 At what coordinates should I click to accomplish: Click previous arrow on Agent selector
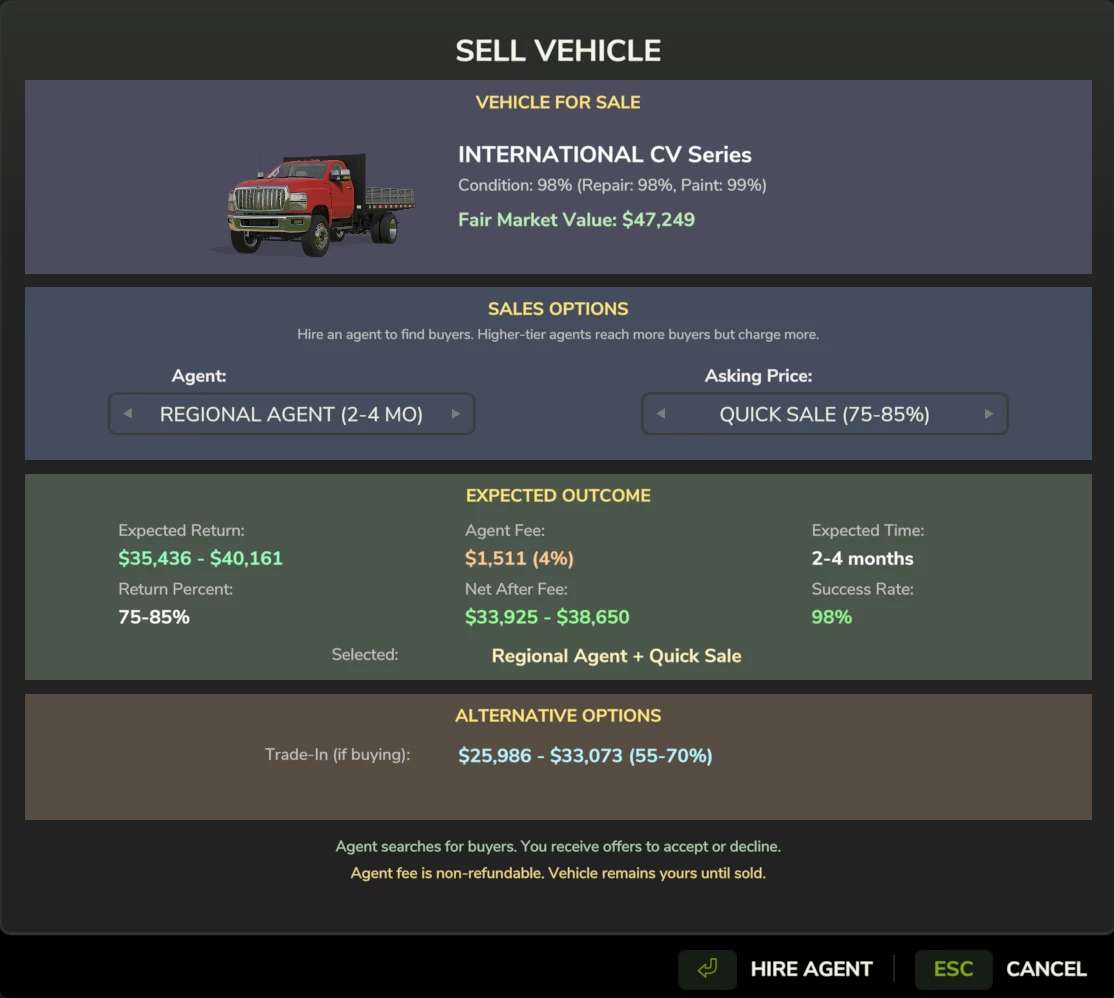[x=127, y=414]
